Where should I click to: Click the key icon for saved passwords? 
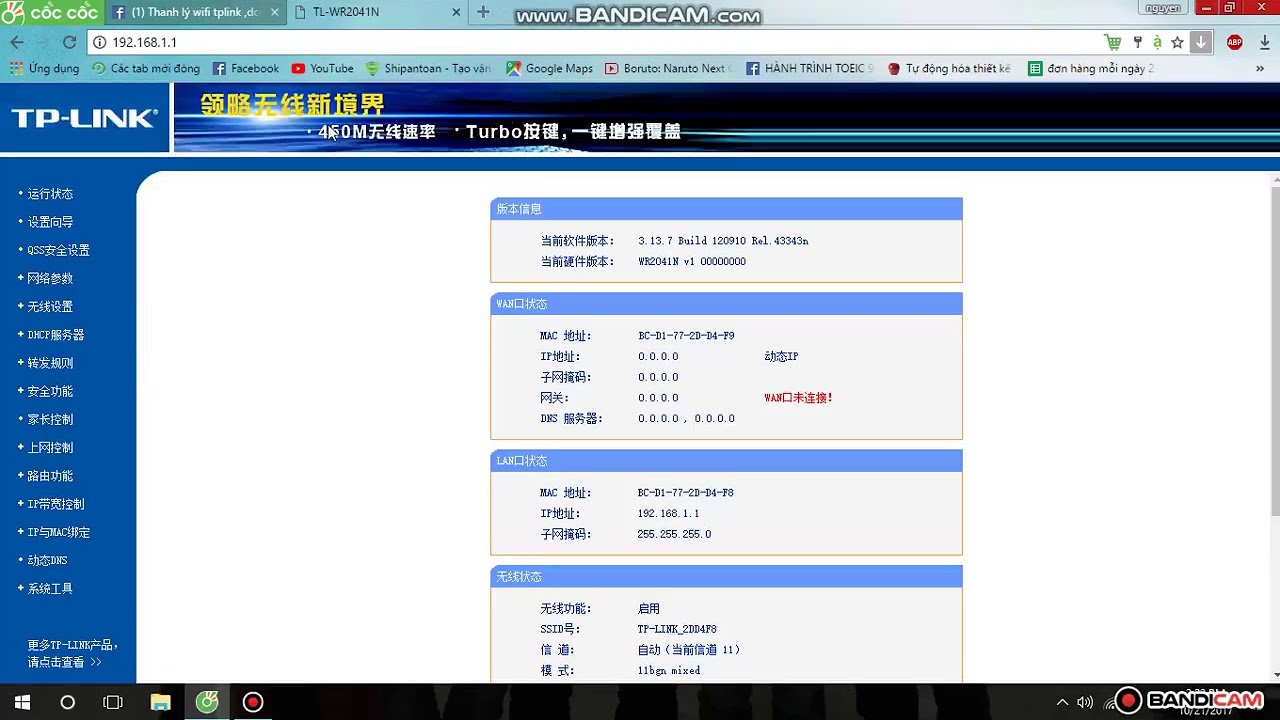pos(1137,42)
